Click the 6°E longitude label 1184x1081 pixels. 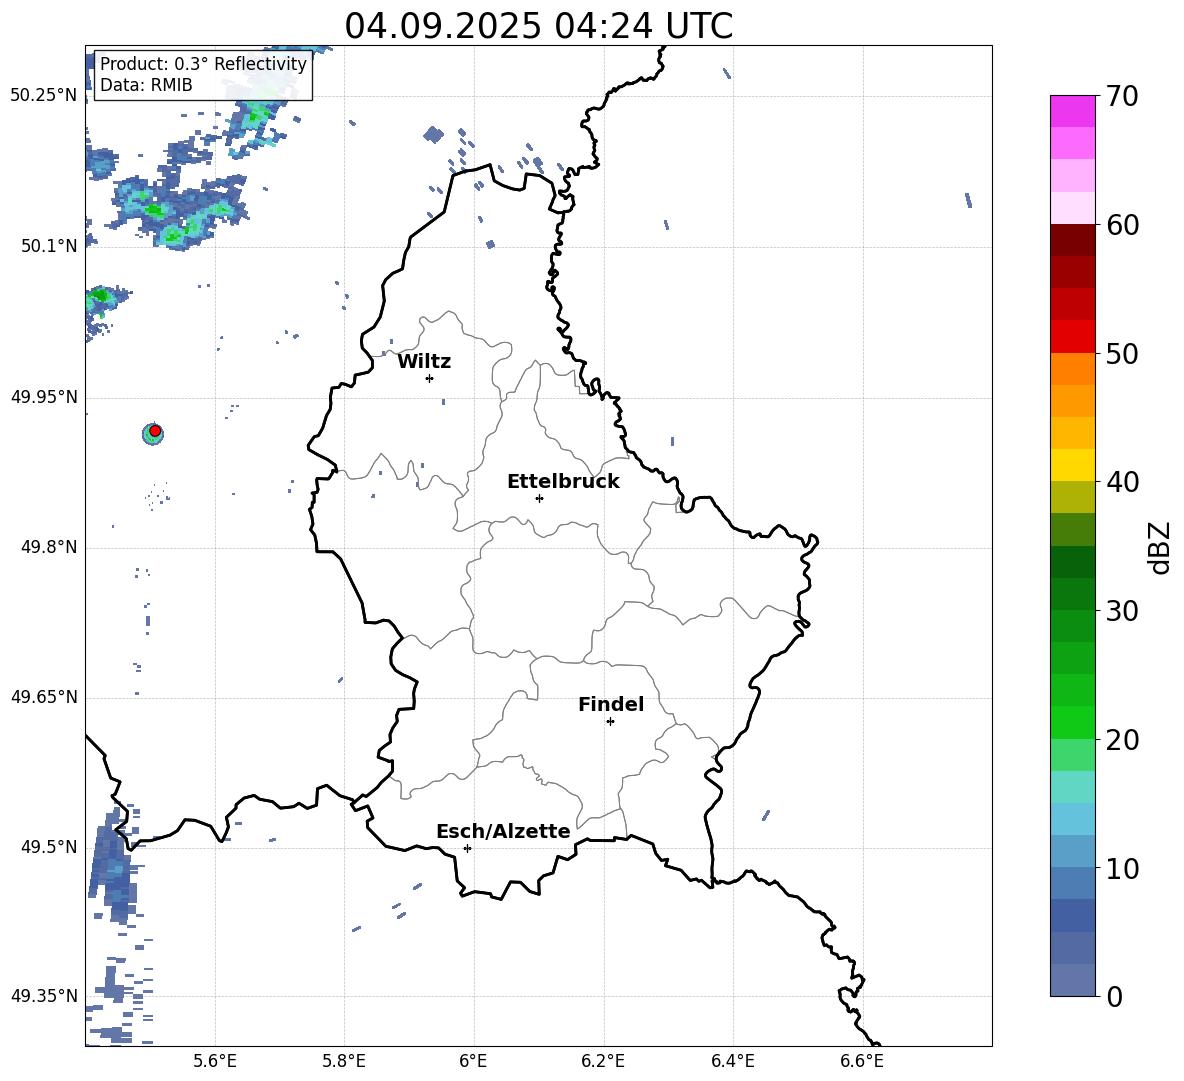coord(473,1061)
